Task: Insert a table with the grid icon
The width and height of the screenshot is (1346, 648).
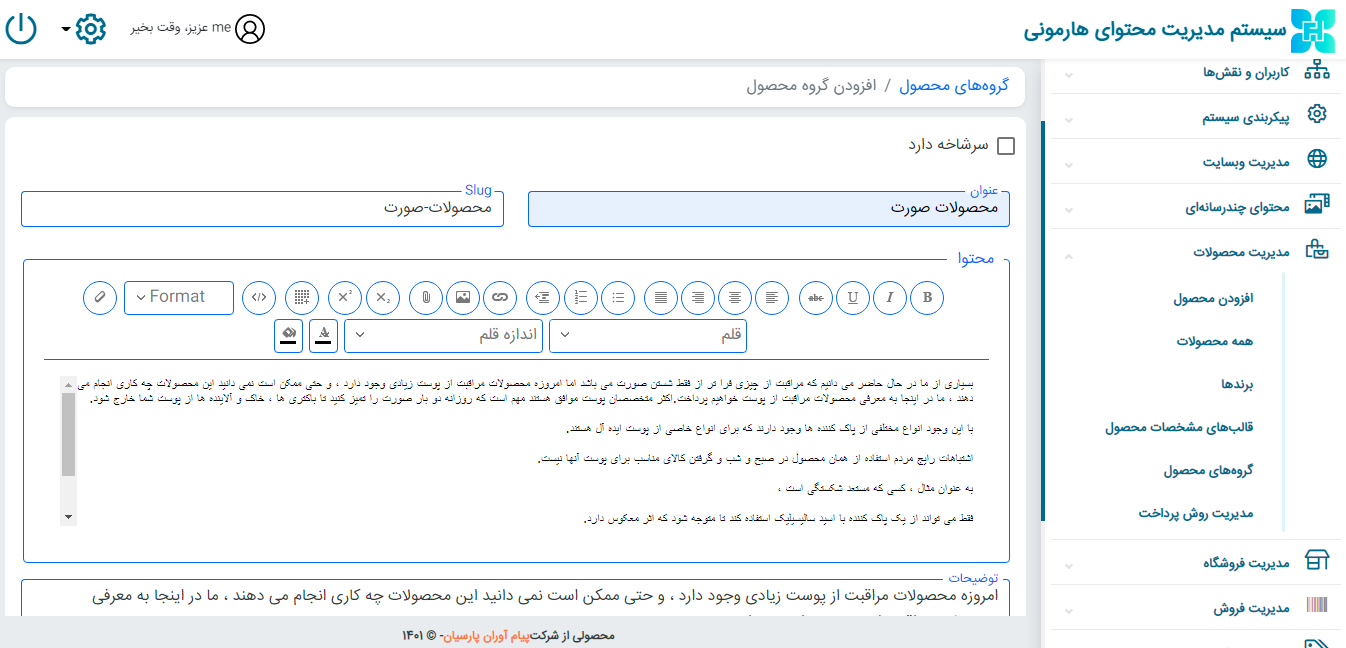Action: [301, 297]
